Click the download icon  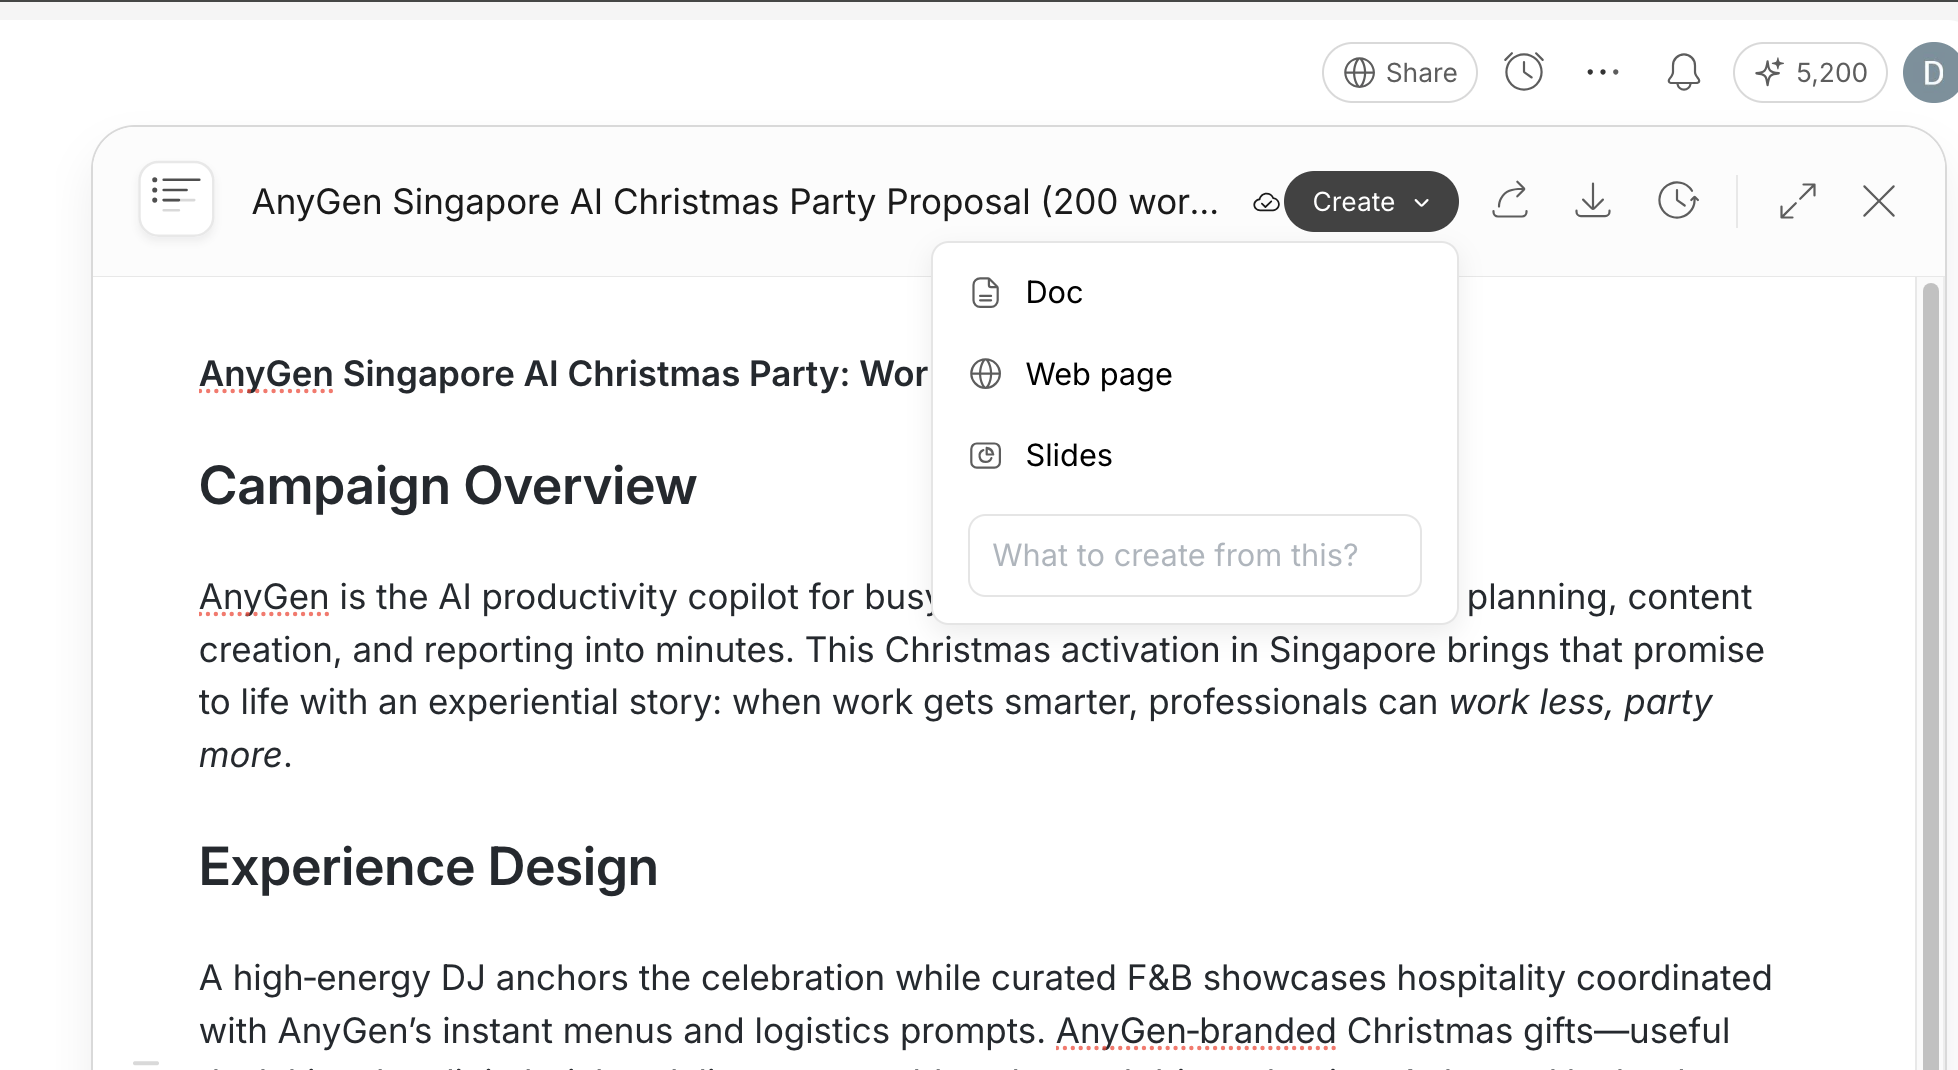pyautogui.click(x=1592, y=201)
